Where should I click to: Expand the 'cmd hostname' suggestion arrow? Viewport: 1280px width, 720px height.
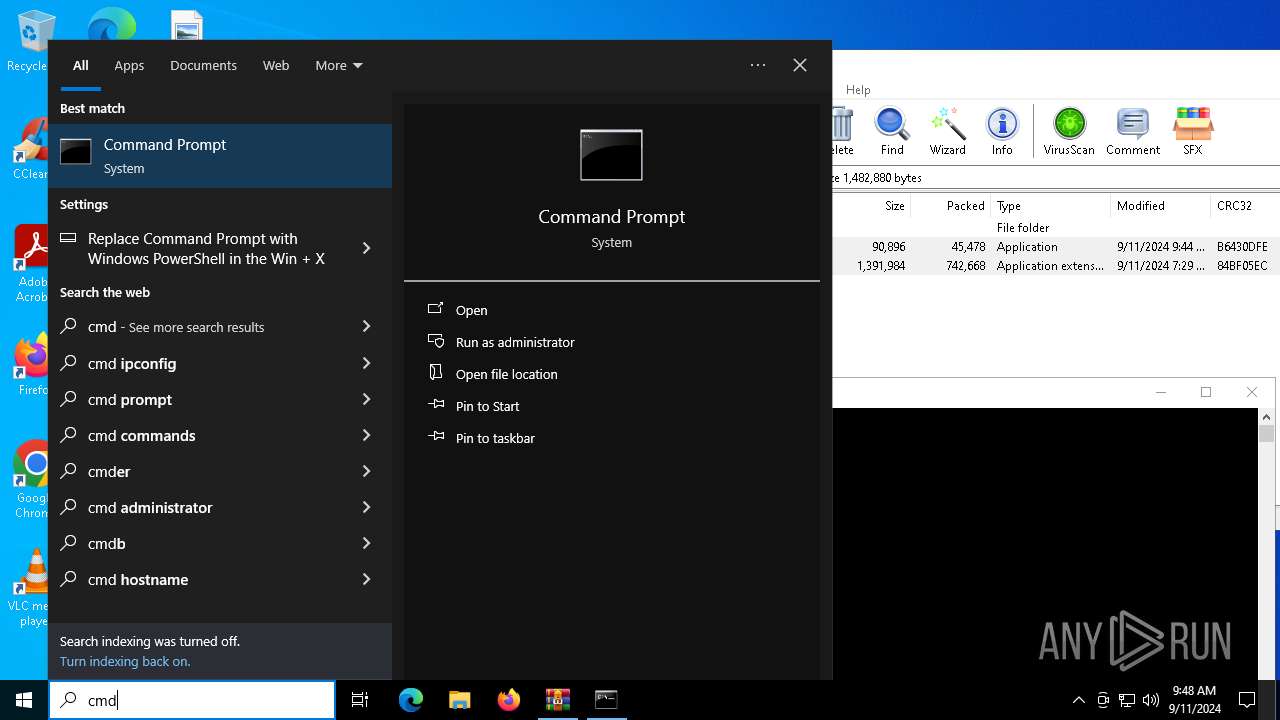pyautogui.click(x=366, y=579)
